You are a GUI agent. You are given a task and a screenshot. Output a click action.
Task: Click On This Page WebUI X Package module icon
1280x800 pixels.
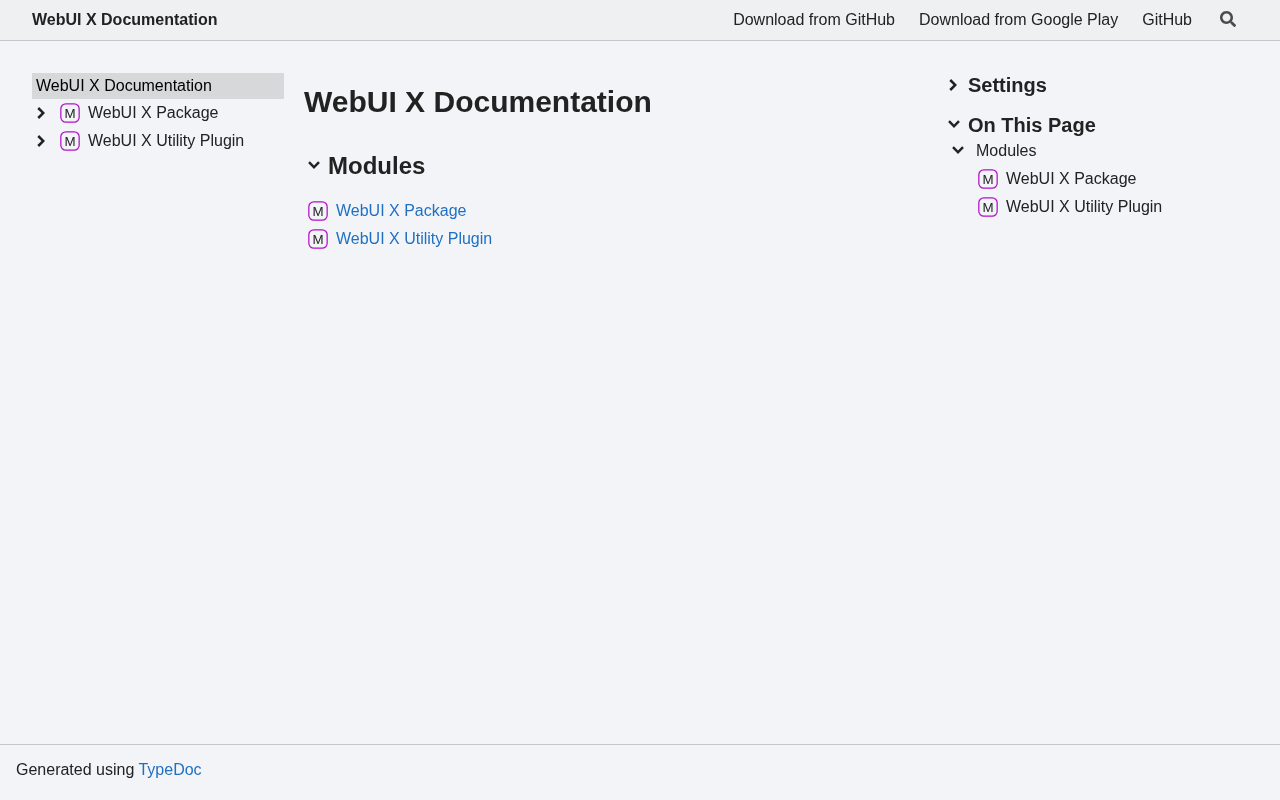[x=988, y=179]
